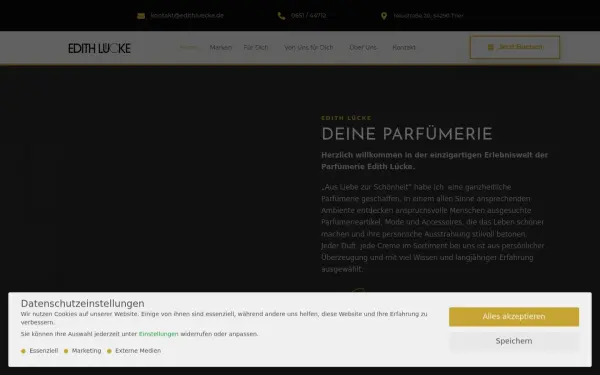Click the email envelope icon in top bar
Screen dimensions: 600x375
point(141,16)
